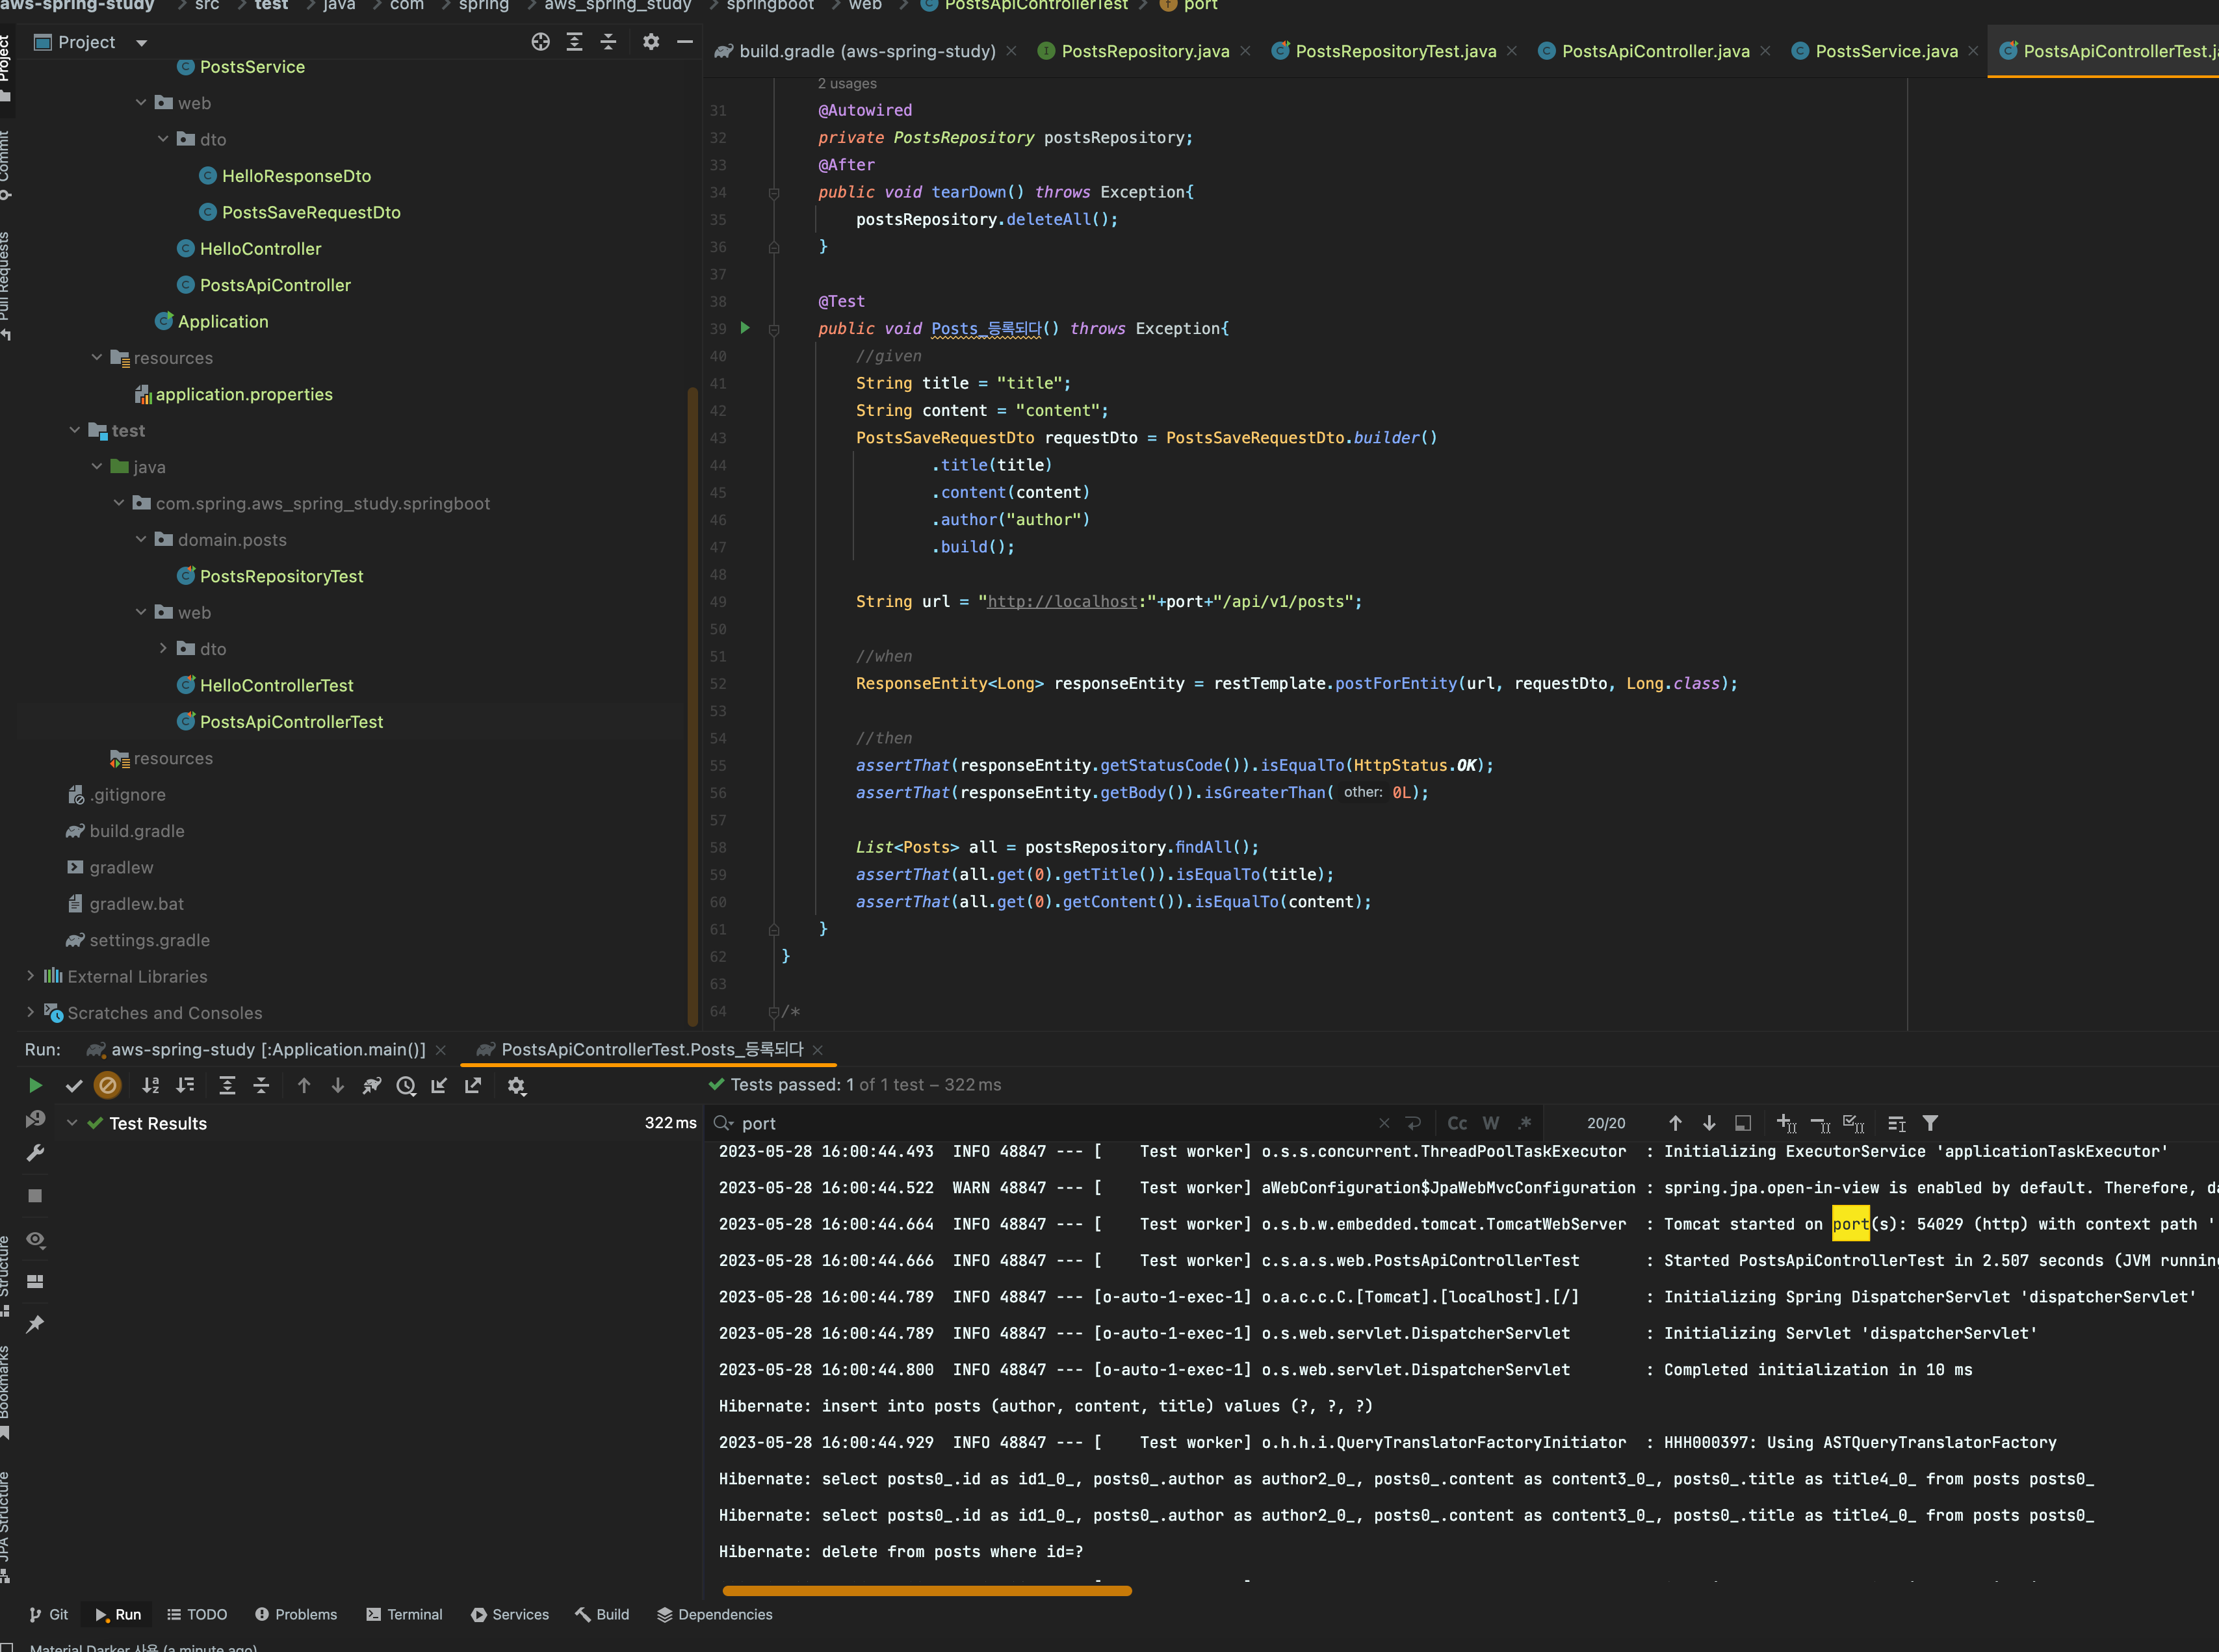Viewport: 2219px width, 1652px height.
Task: Open test history clock icon
Action: 406,1085
